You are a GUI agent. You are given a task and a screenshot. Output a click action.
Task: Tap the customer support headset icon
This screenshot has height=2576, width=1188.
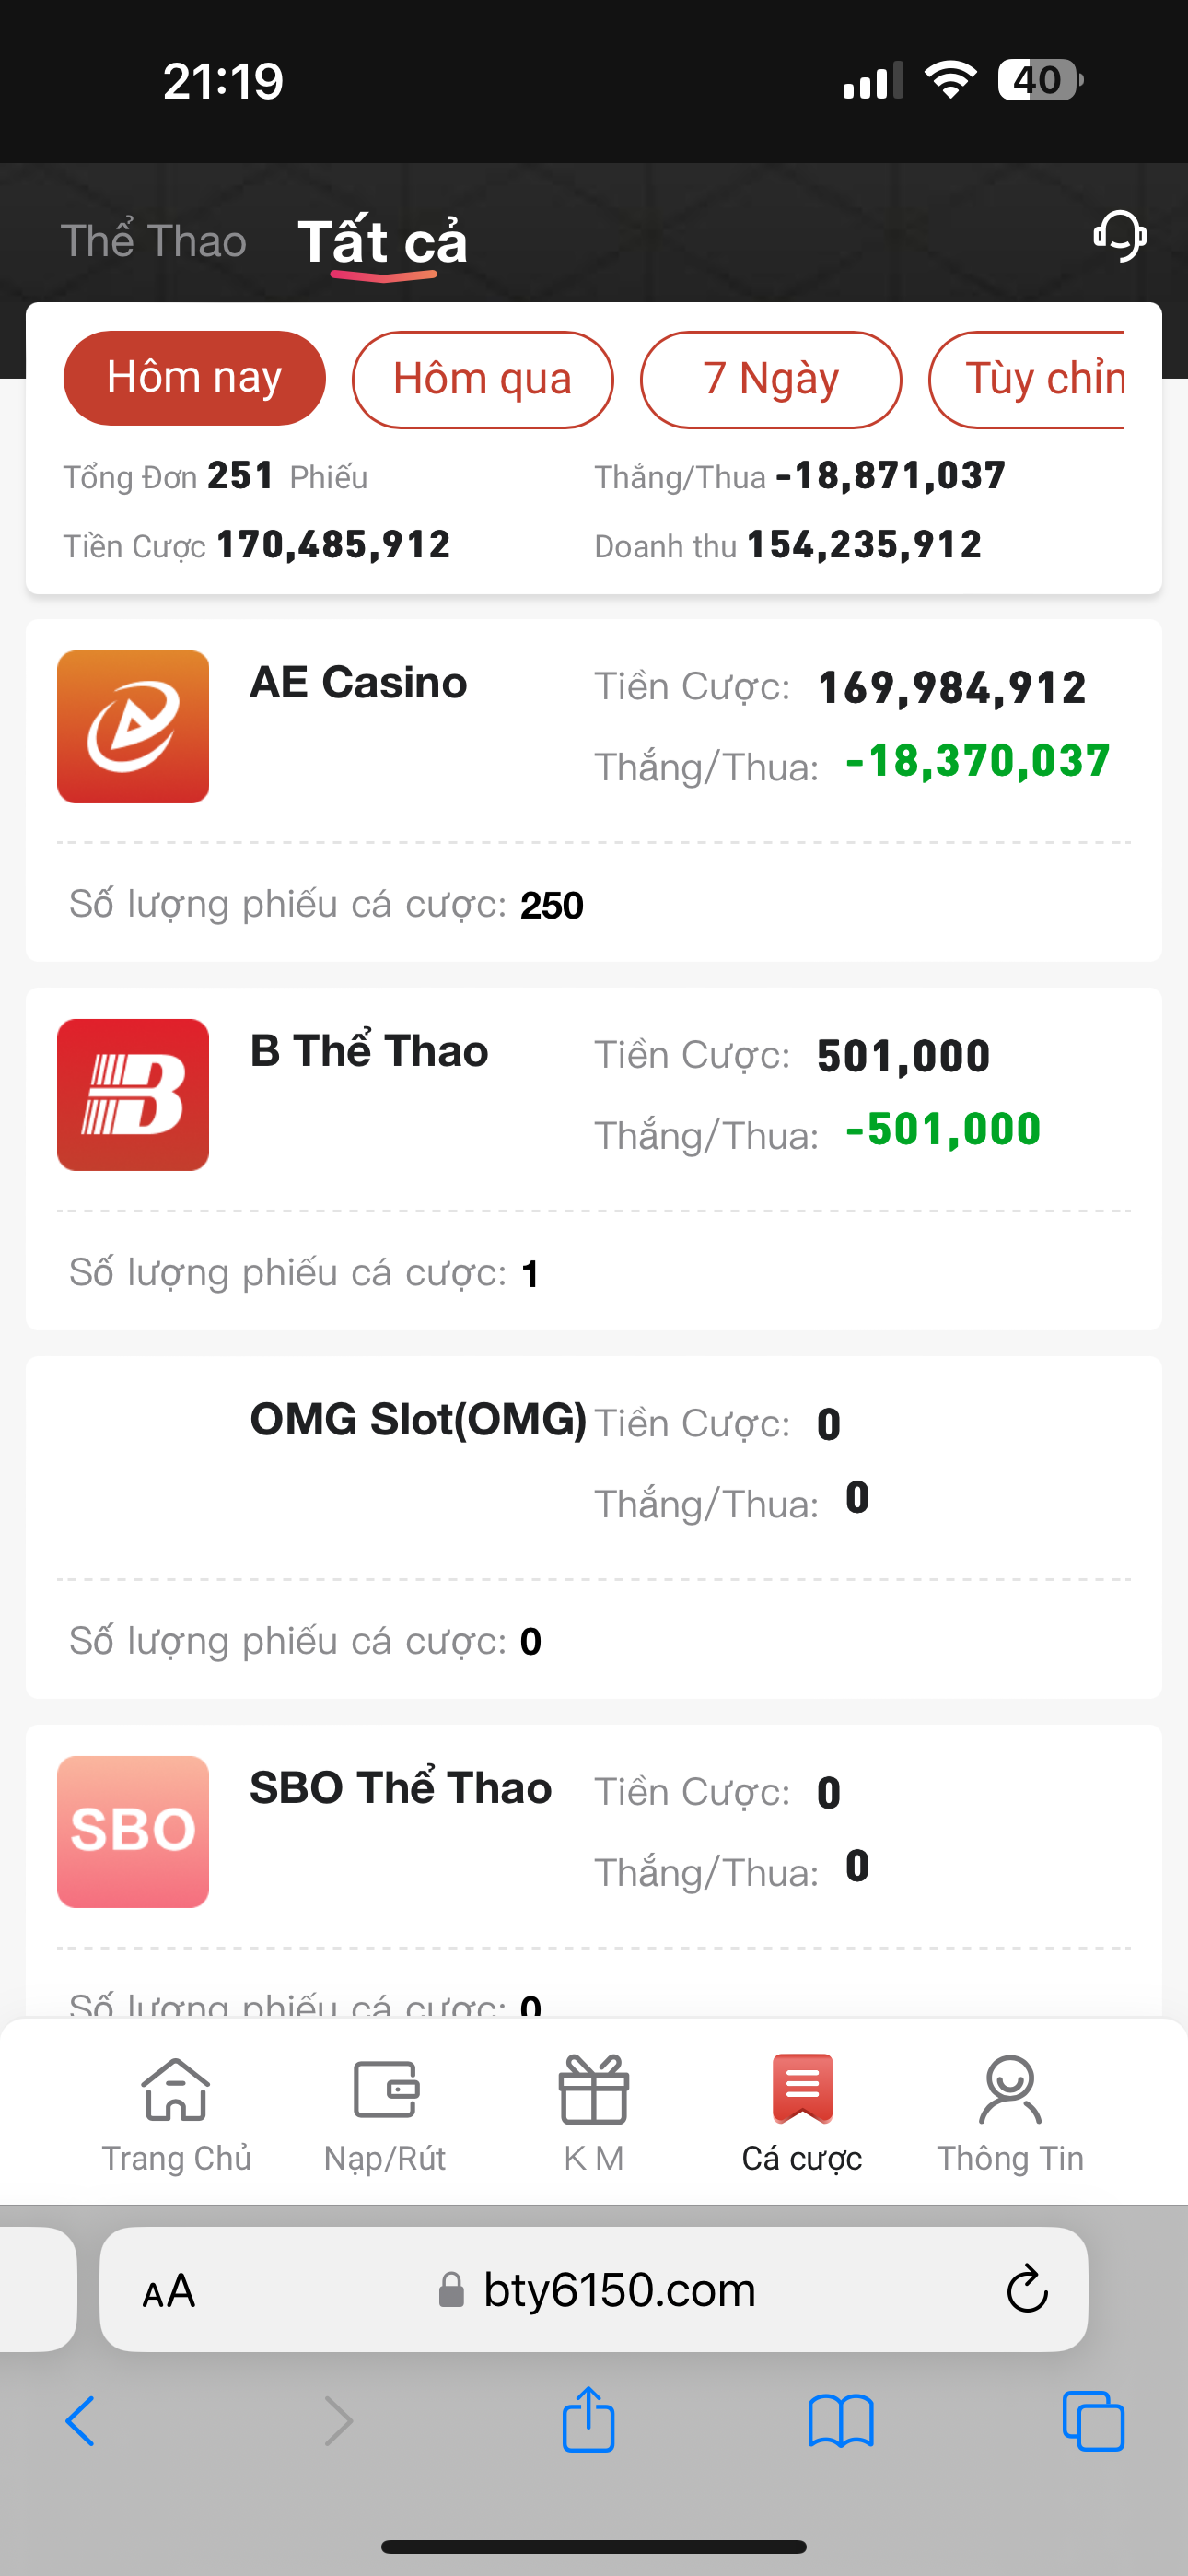1119,236
